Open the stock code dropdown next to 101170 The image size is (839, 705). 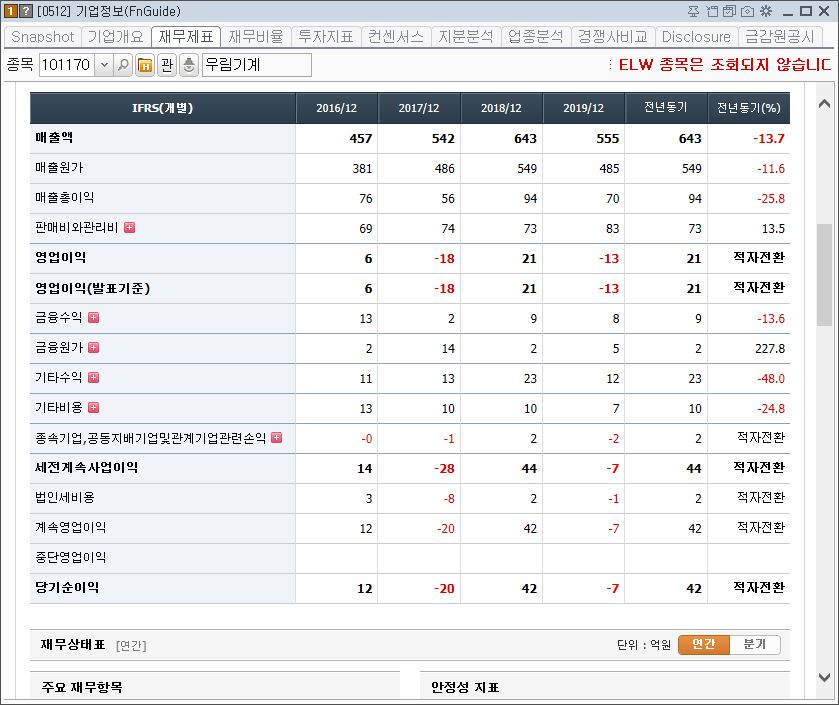106,64
